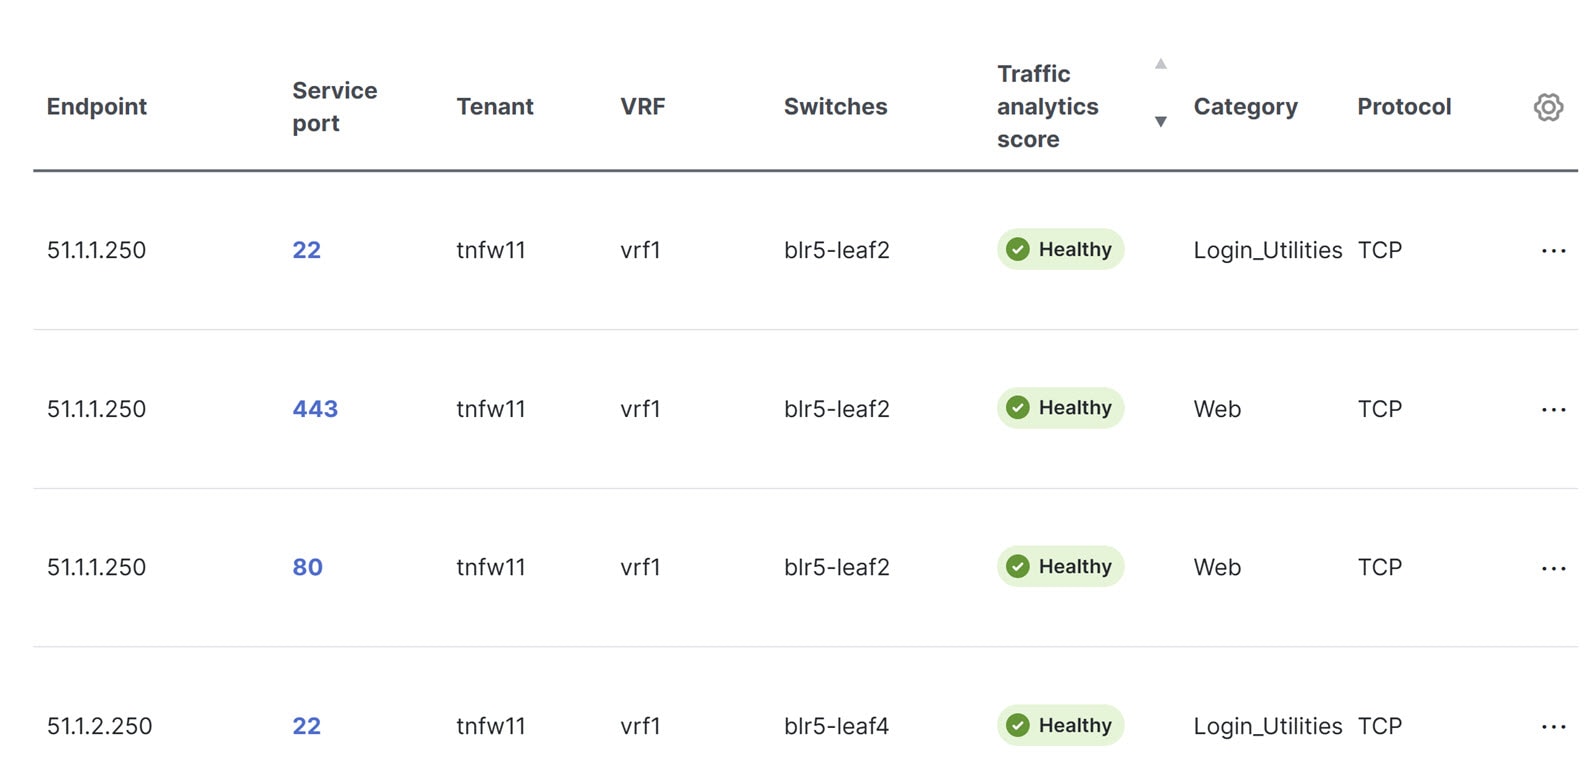This screenshot has width=1590, height=773.
Task: Select the blr5-leaf4 switch cell
Action: point(836,726)
